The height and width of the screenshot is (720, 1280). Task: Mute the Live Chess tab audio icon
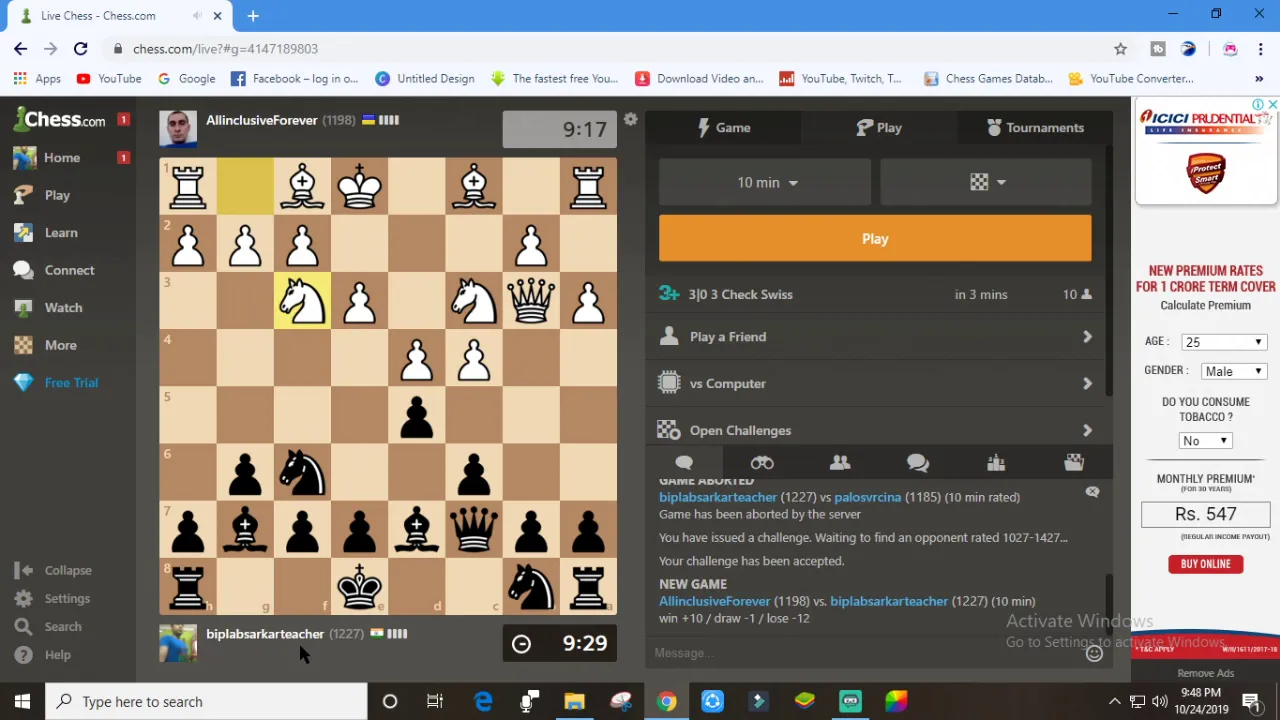[x=198, y=16]
